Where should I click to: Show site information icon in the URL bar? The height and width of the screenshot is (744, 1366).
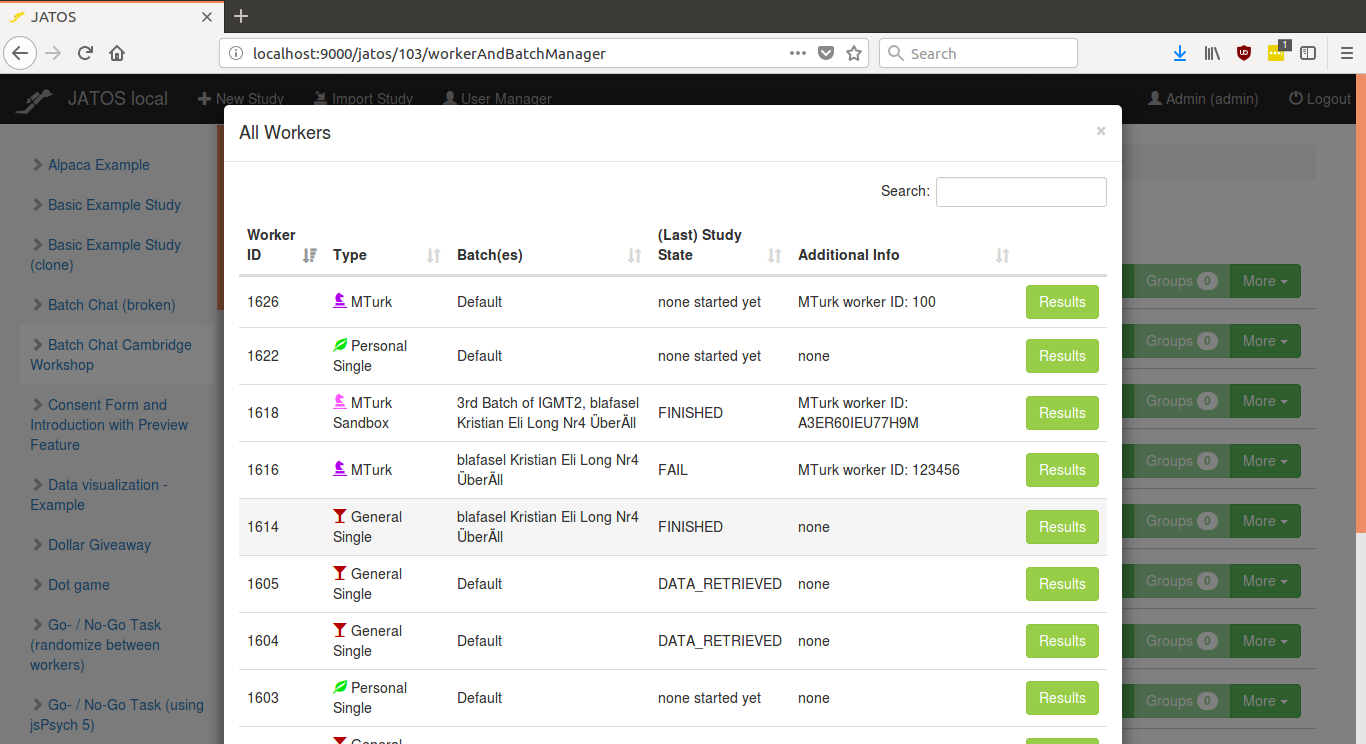tap(235, 54)
